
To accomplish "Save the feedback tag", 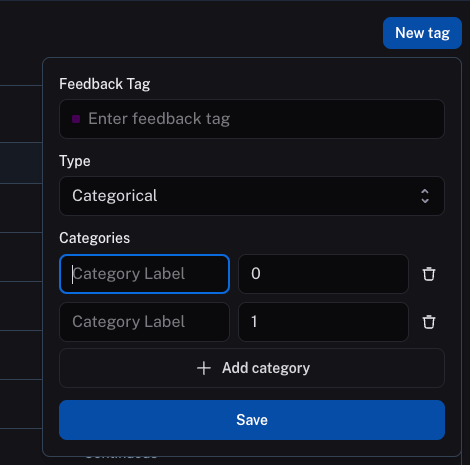I will point(252,420).
